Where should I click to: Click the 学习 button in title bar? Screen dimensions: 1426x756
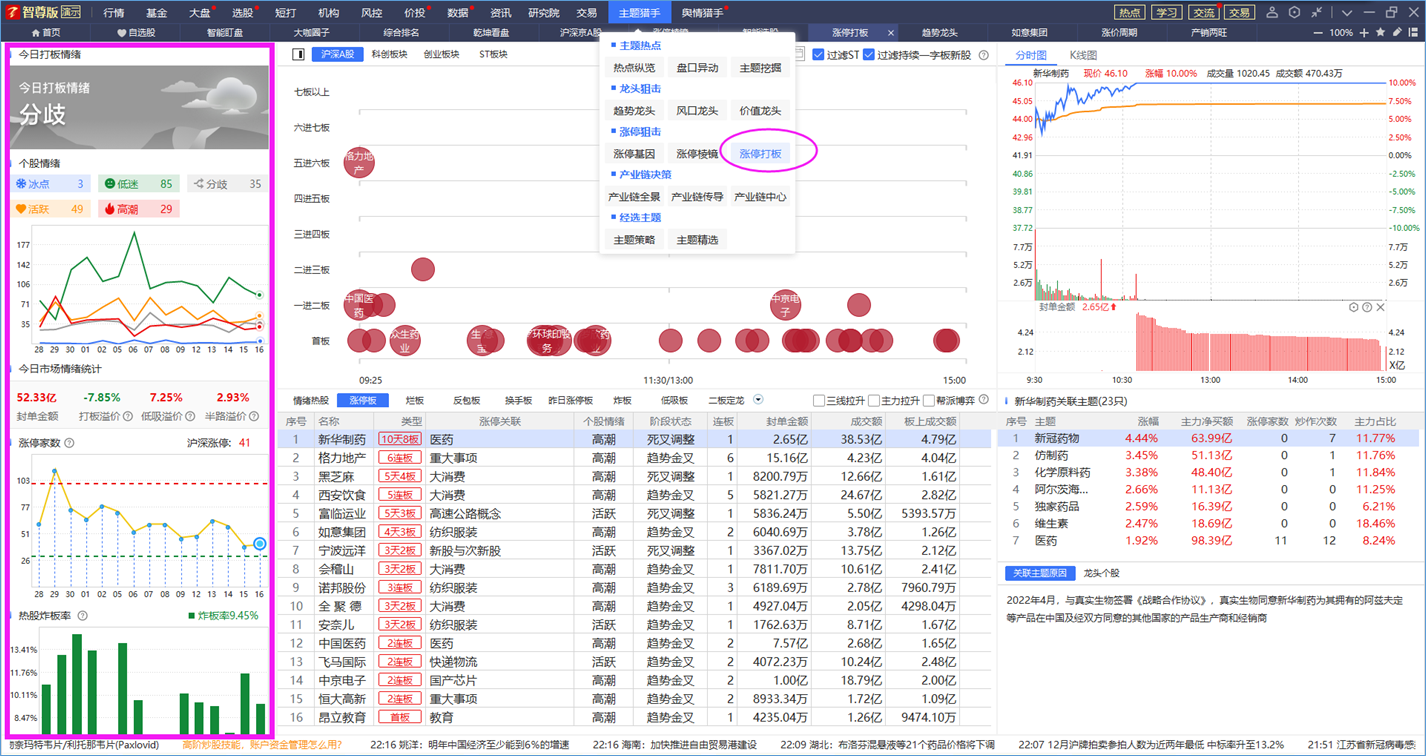click(x=1166, y=13)
